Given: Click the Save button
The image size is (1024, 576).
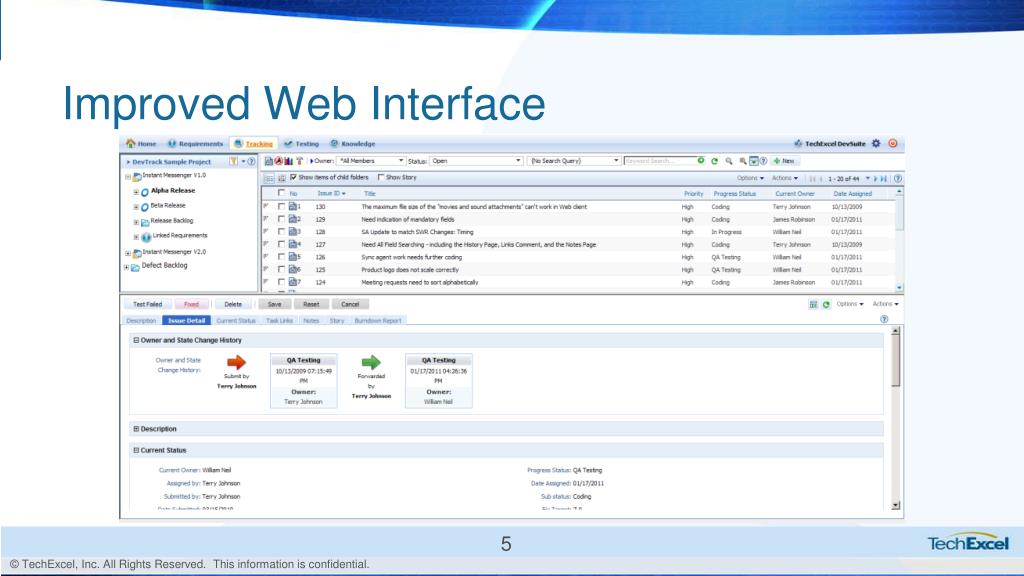Looking at the screenshot, I should [275, 304].
